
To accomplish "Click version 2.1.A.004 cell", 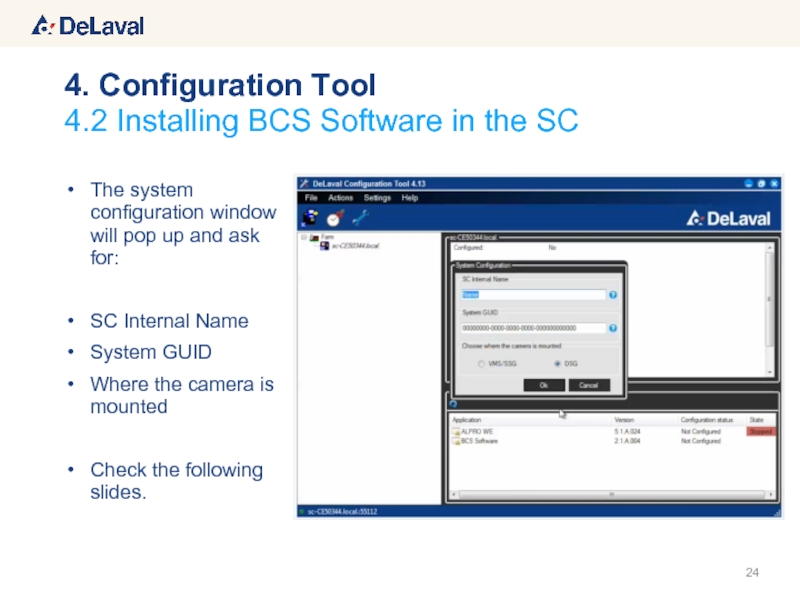I will click(627, 441).
